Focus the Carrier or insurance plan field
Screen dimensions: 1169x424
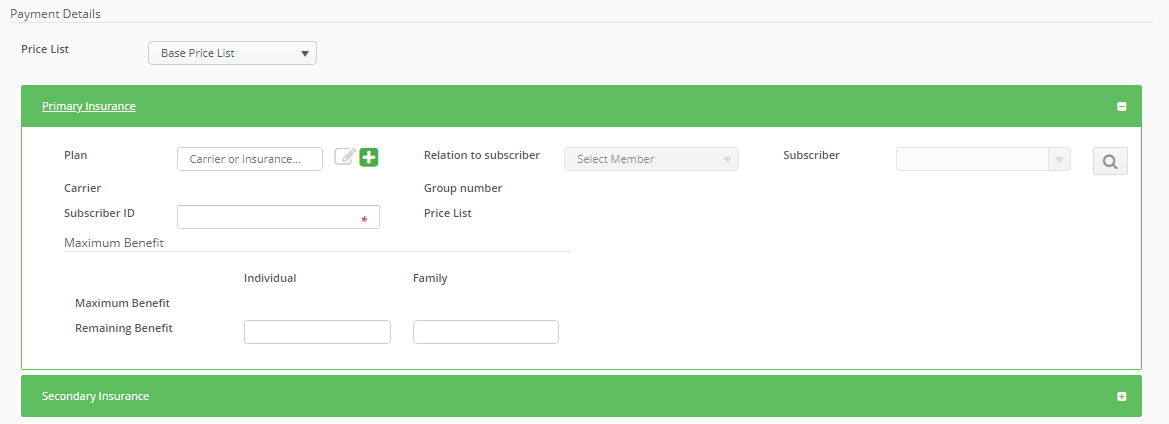point(249,159)
